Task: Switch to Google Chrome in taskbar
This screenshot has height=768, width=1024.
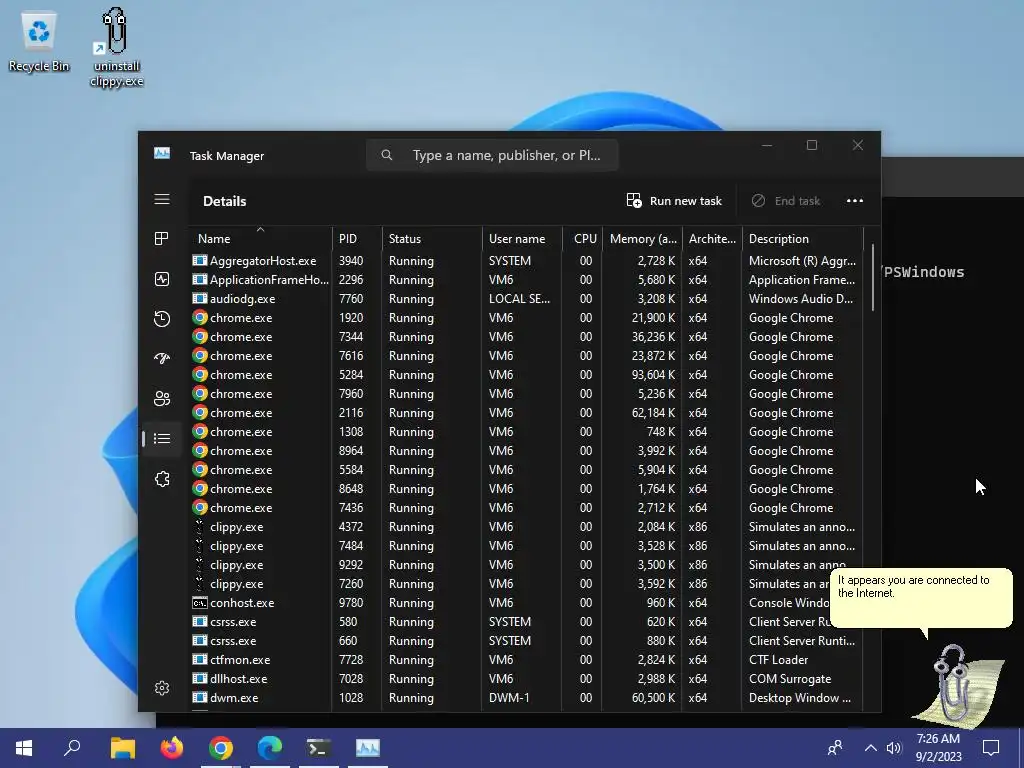Action: tap(221, 748)
